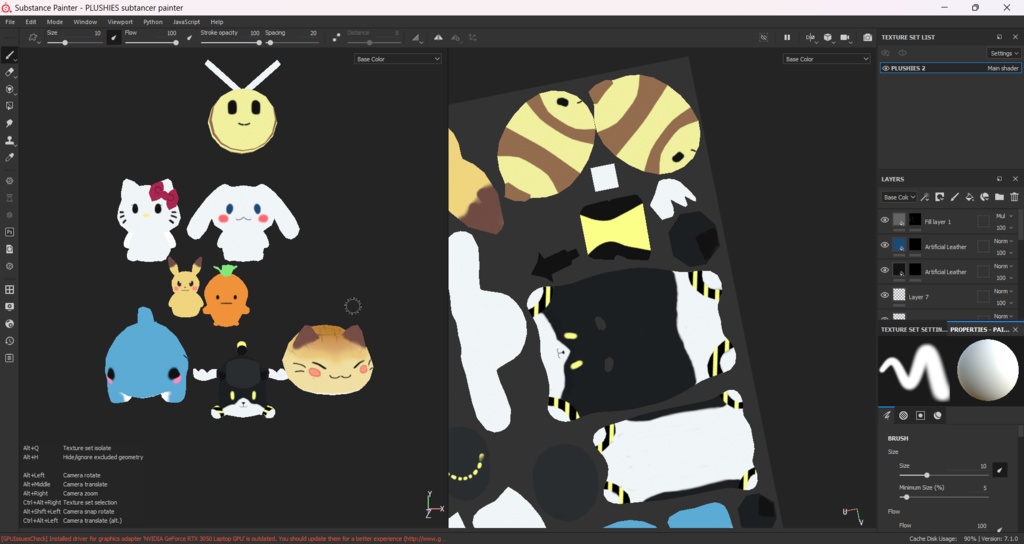Screen dimensions: 1024x544
Task: Open the history clock icon in the sidebar
Action: click(10, 341)
